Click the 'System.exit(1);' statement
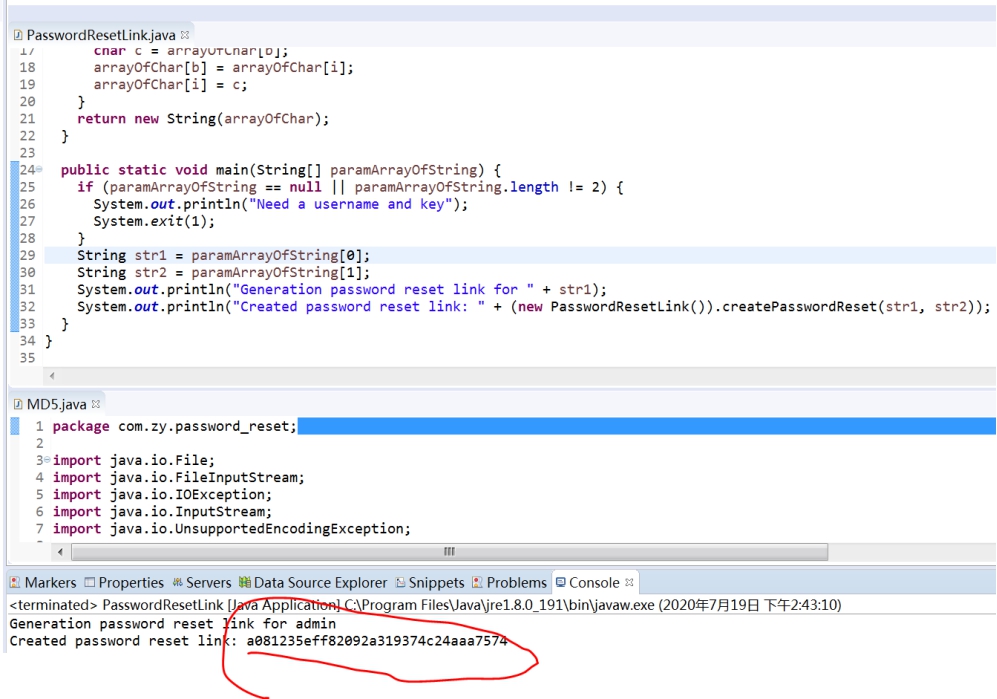The width and height of the screenshot is (997, 699). pyautogui.click(x=154, y=221)
